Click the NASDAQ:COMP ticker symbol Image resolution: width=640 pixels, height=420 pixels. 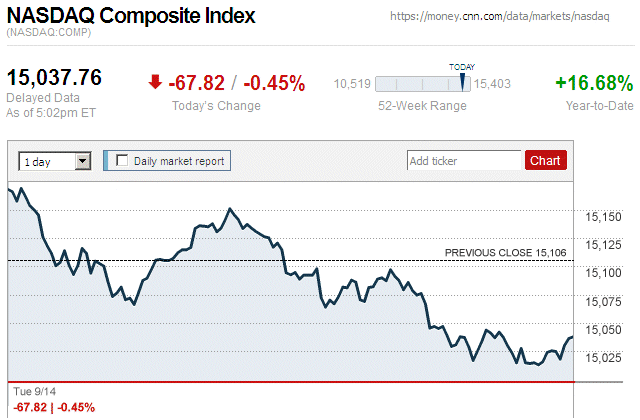tap(47, 34)
